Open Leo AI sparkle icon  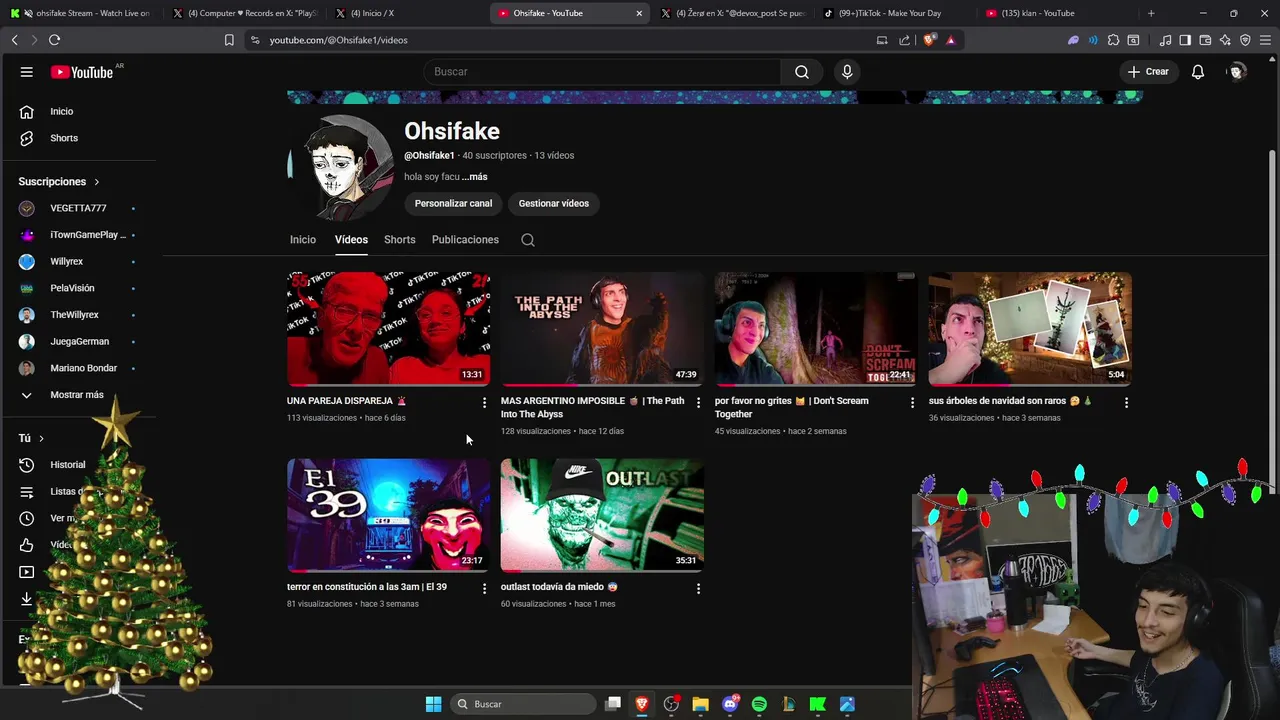[x=1225, y=40]
